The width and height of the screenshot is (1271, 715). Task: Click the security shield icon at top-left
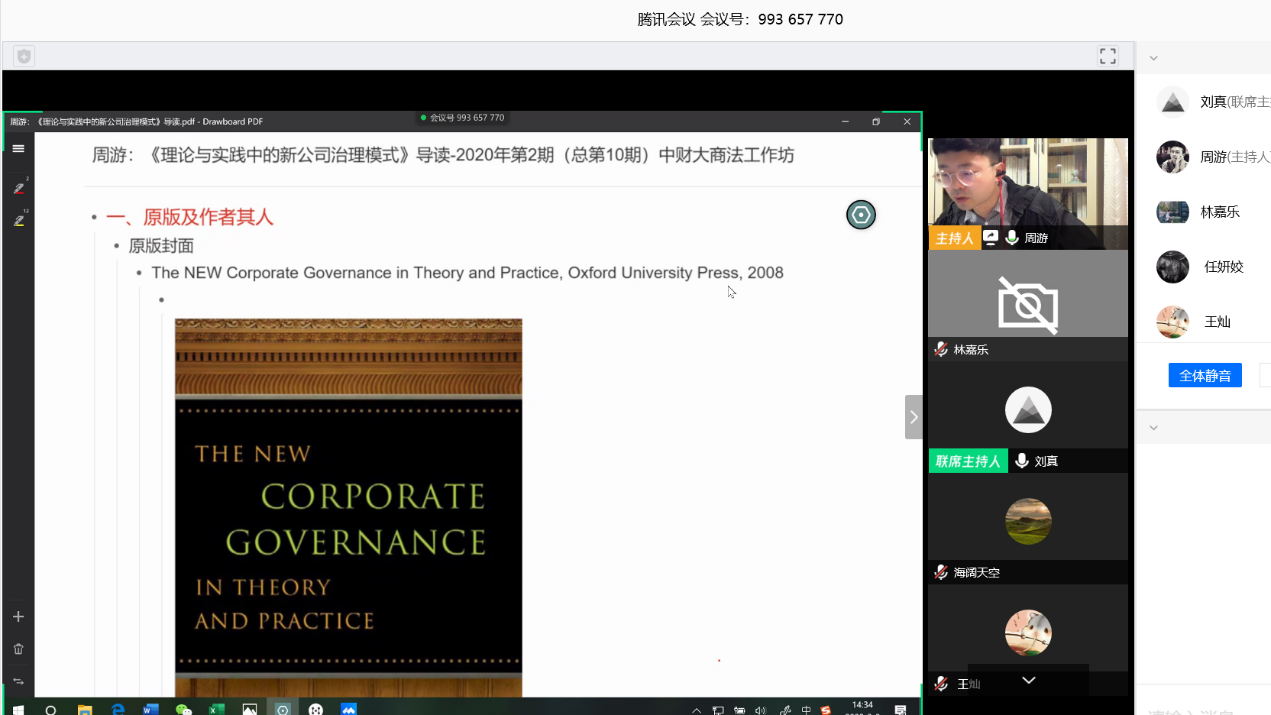click(24, 57)
